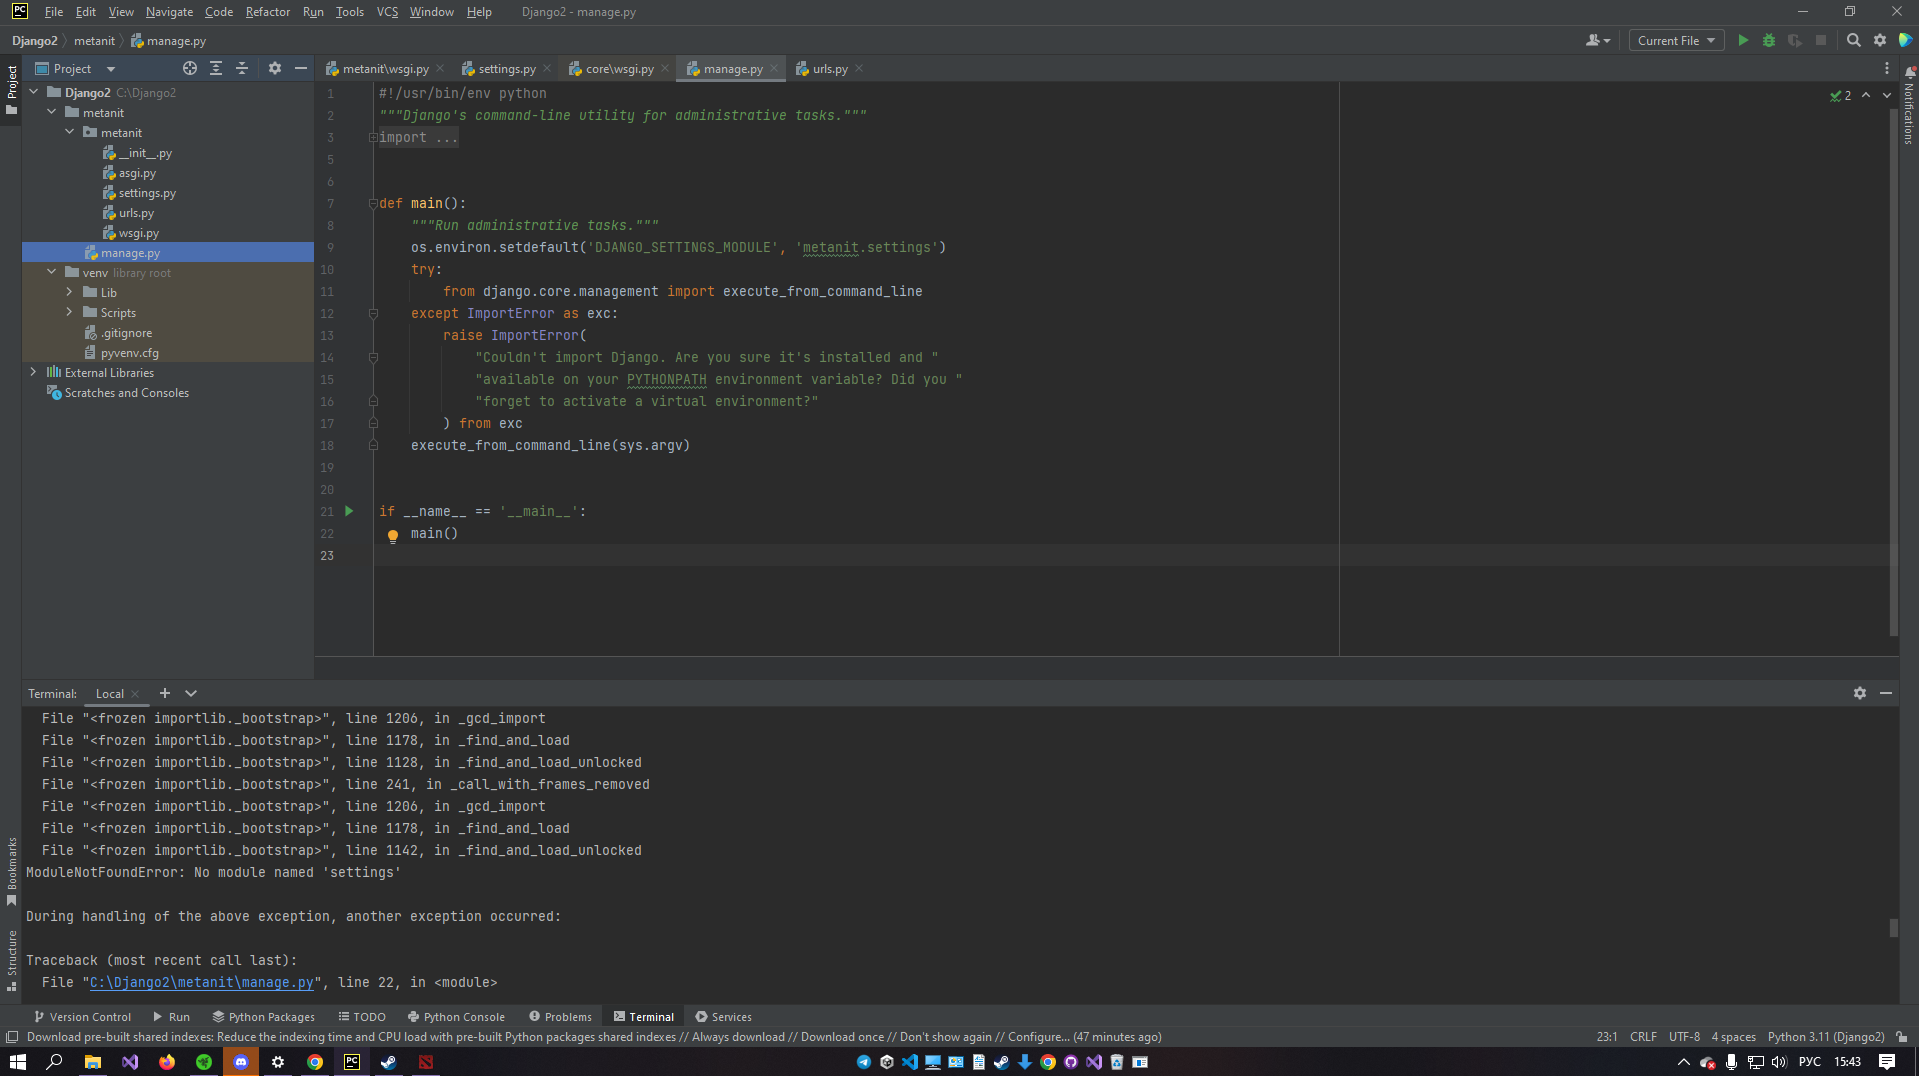1919x1076 pixels.
Task: Collapse the venv library root folder
Action: (x=52, y=272)
